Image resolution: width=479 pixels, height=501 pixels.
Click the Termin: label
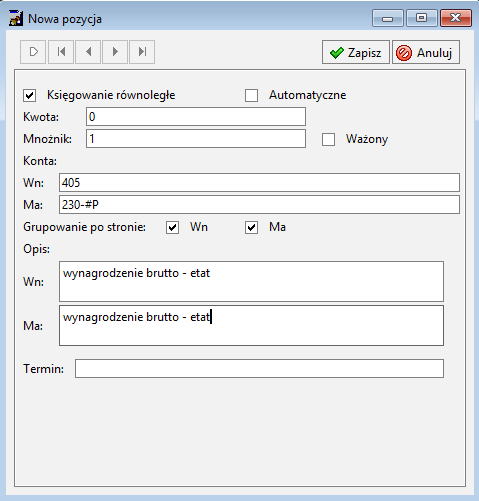43,369
